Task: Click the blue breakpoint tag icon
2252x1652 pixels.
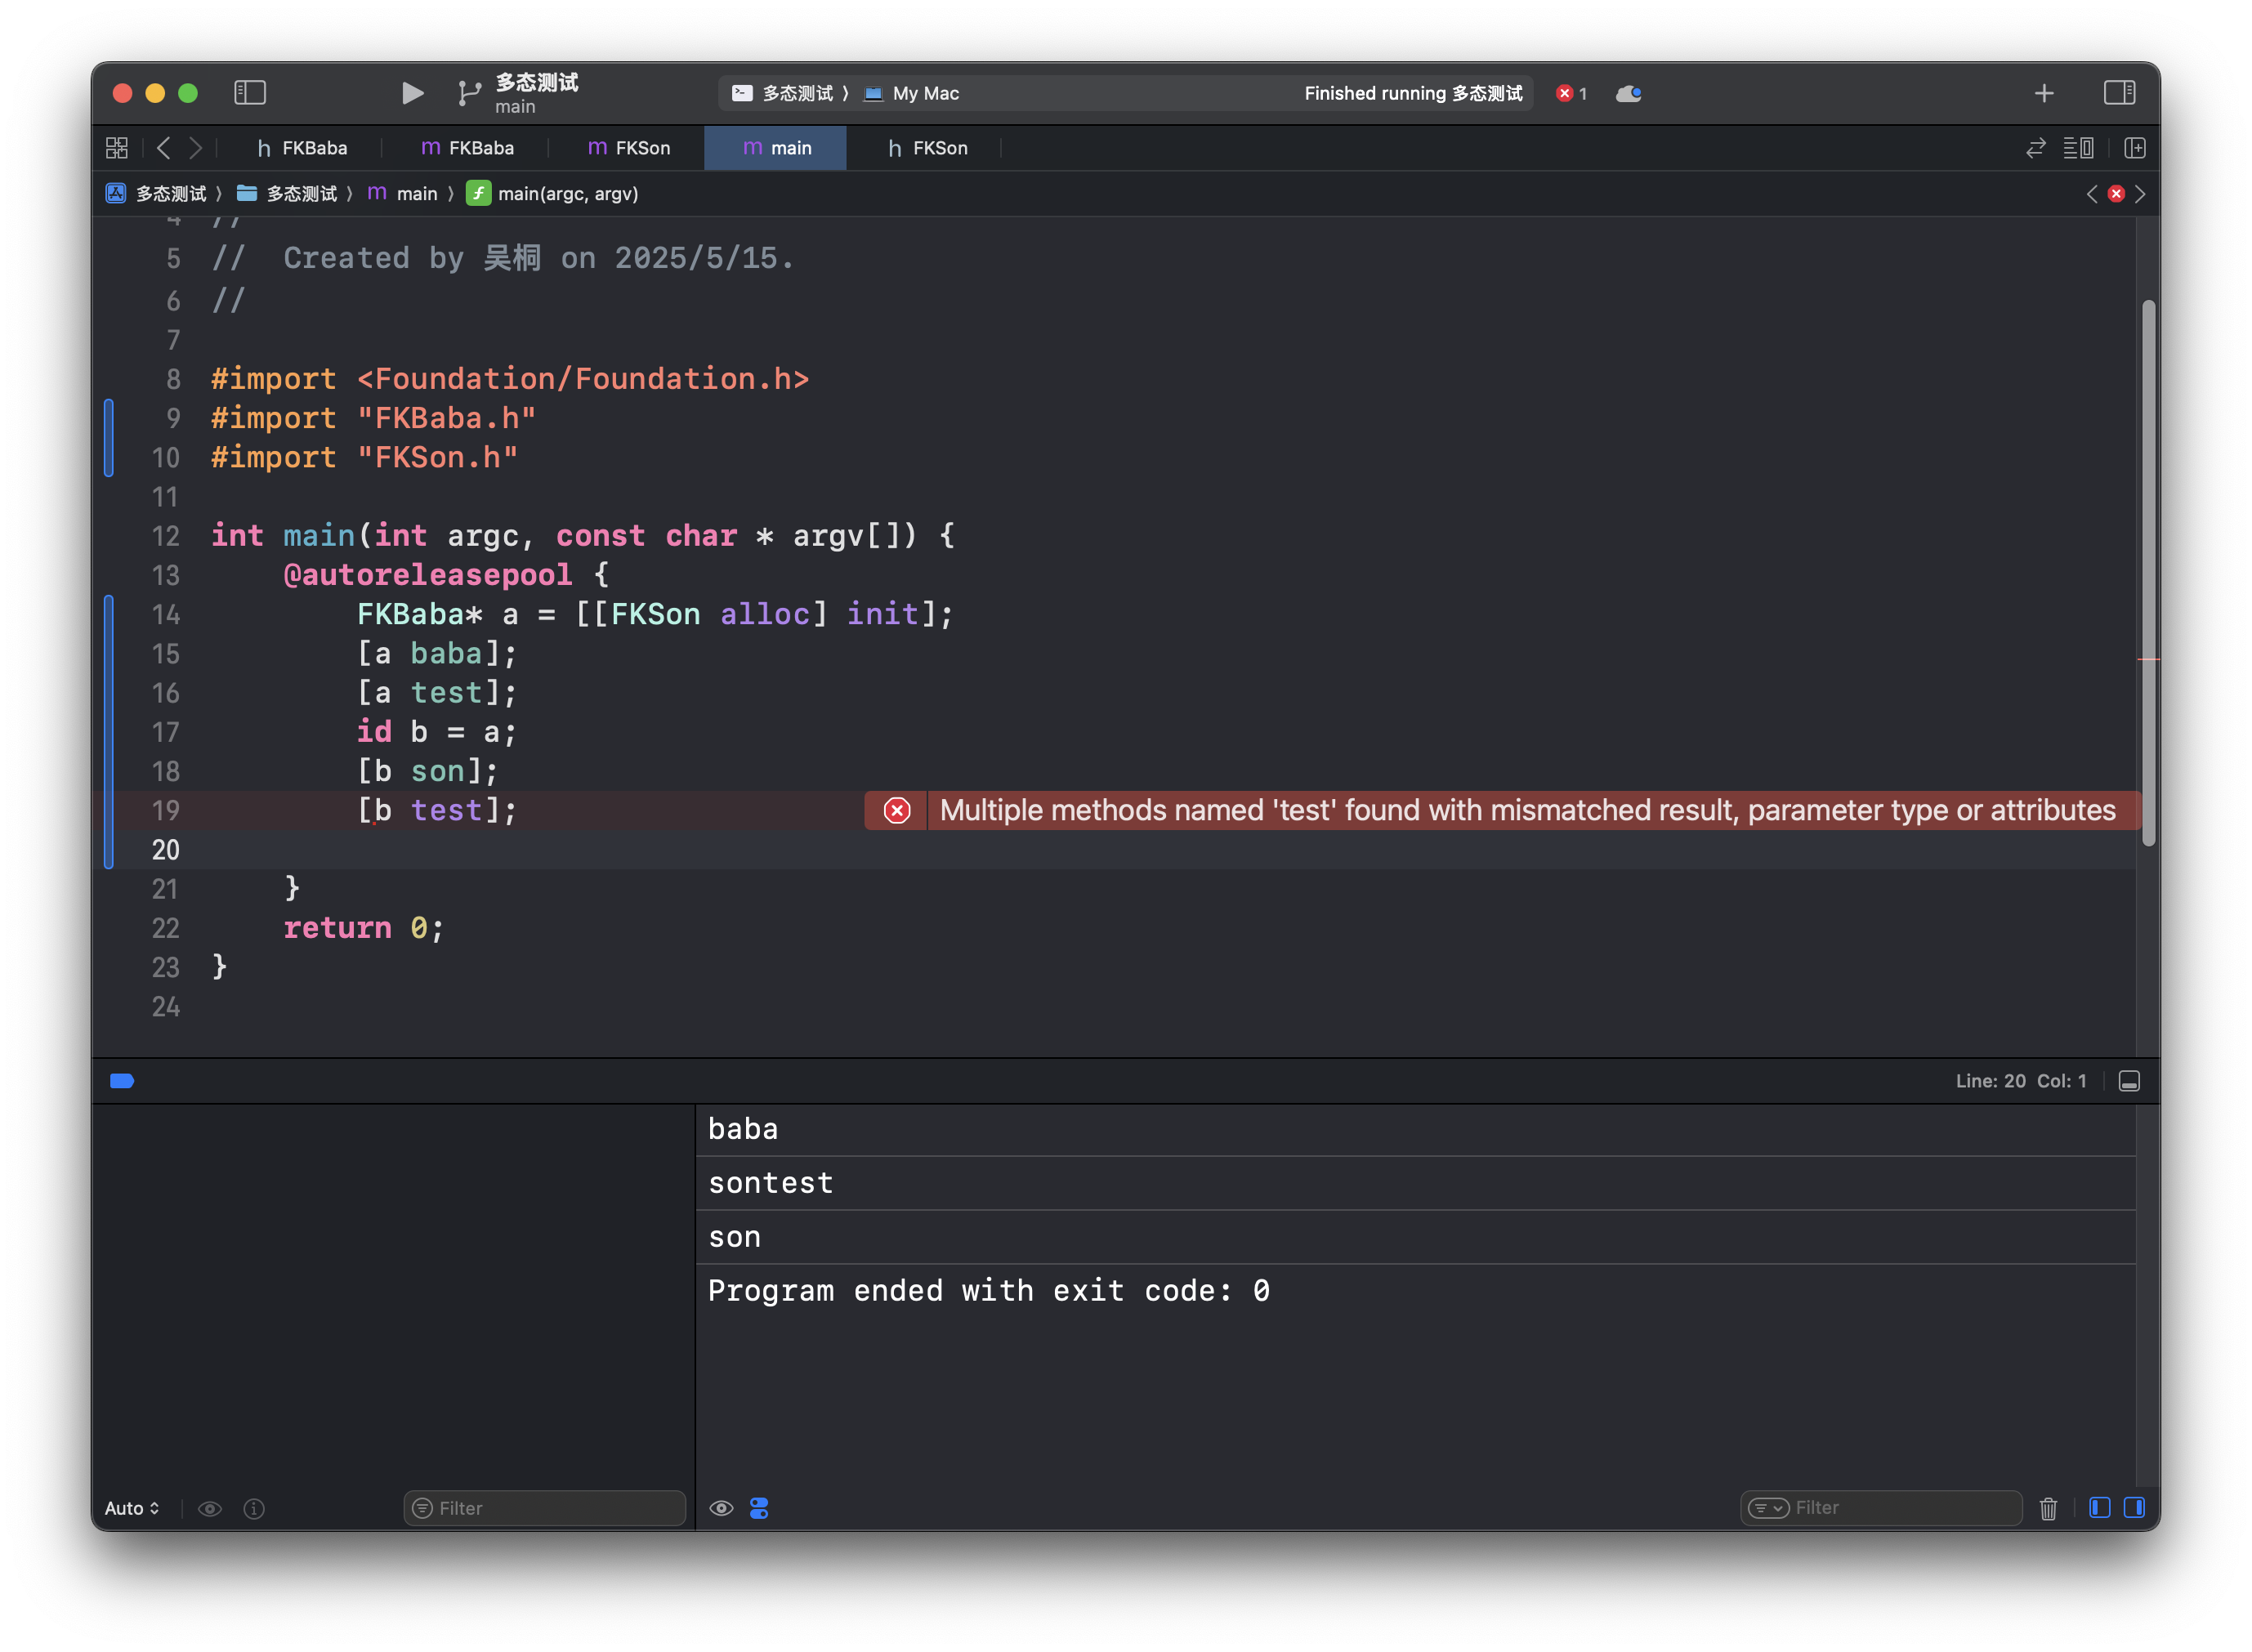Action: [122, 1081]
